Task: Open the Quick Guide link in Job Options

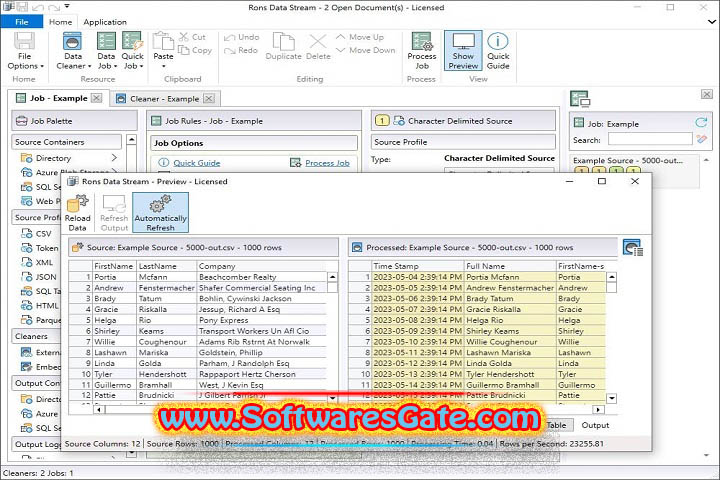Action: [197, 163]
